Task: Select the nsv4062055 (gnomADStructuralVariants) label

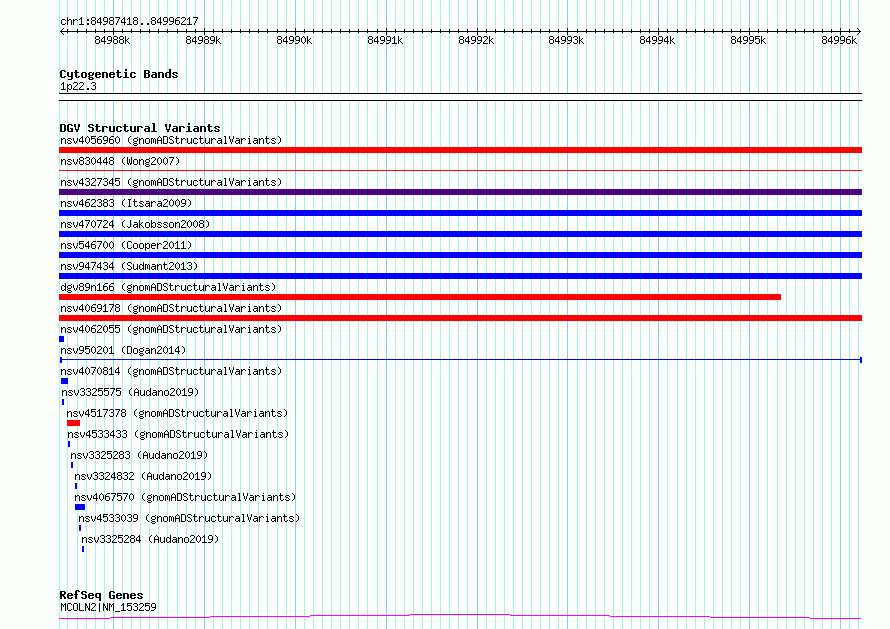Action: point(171,329)
